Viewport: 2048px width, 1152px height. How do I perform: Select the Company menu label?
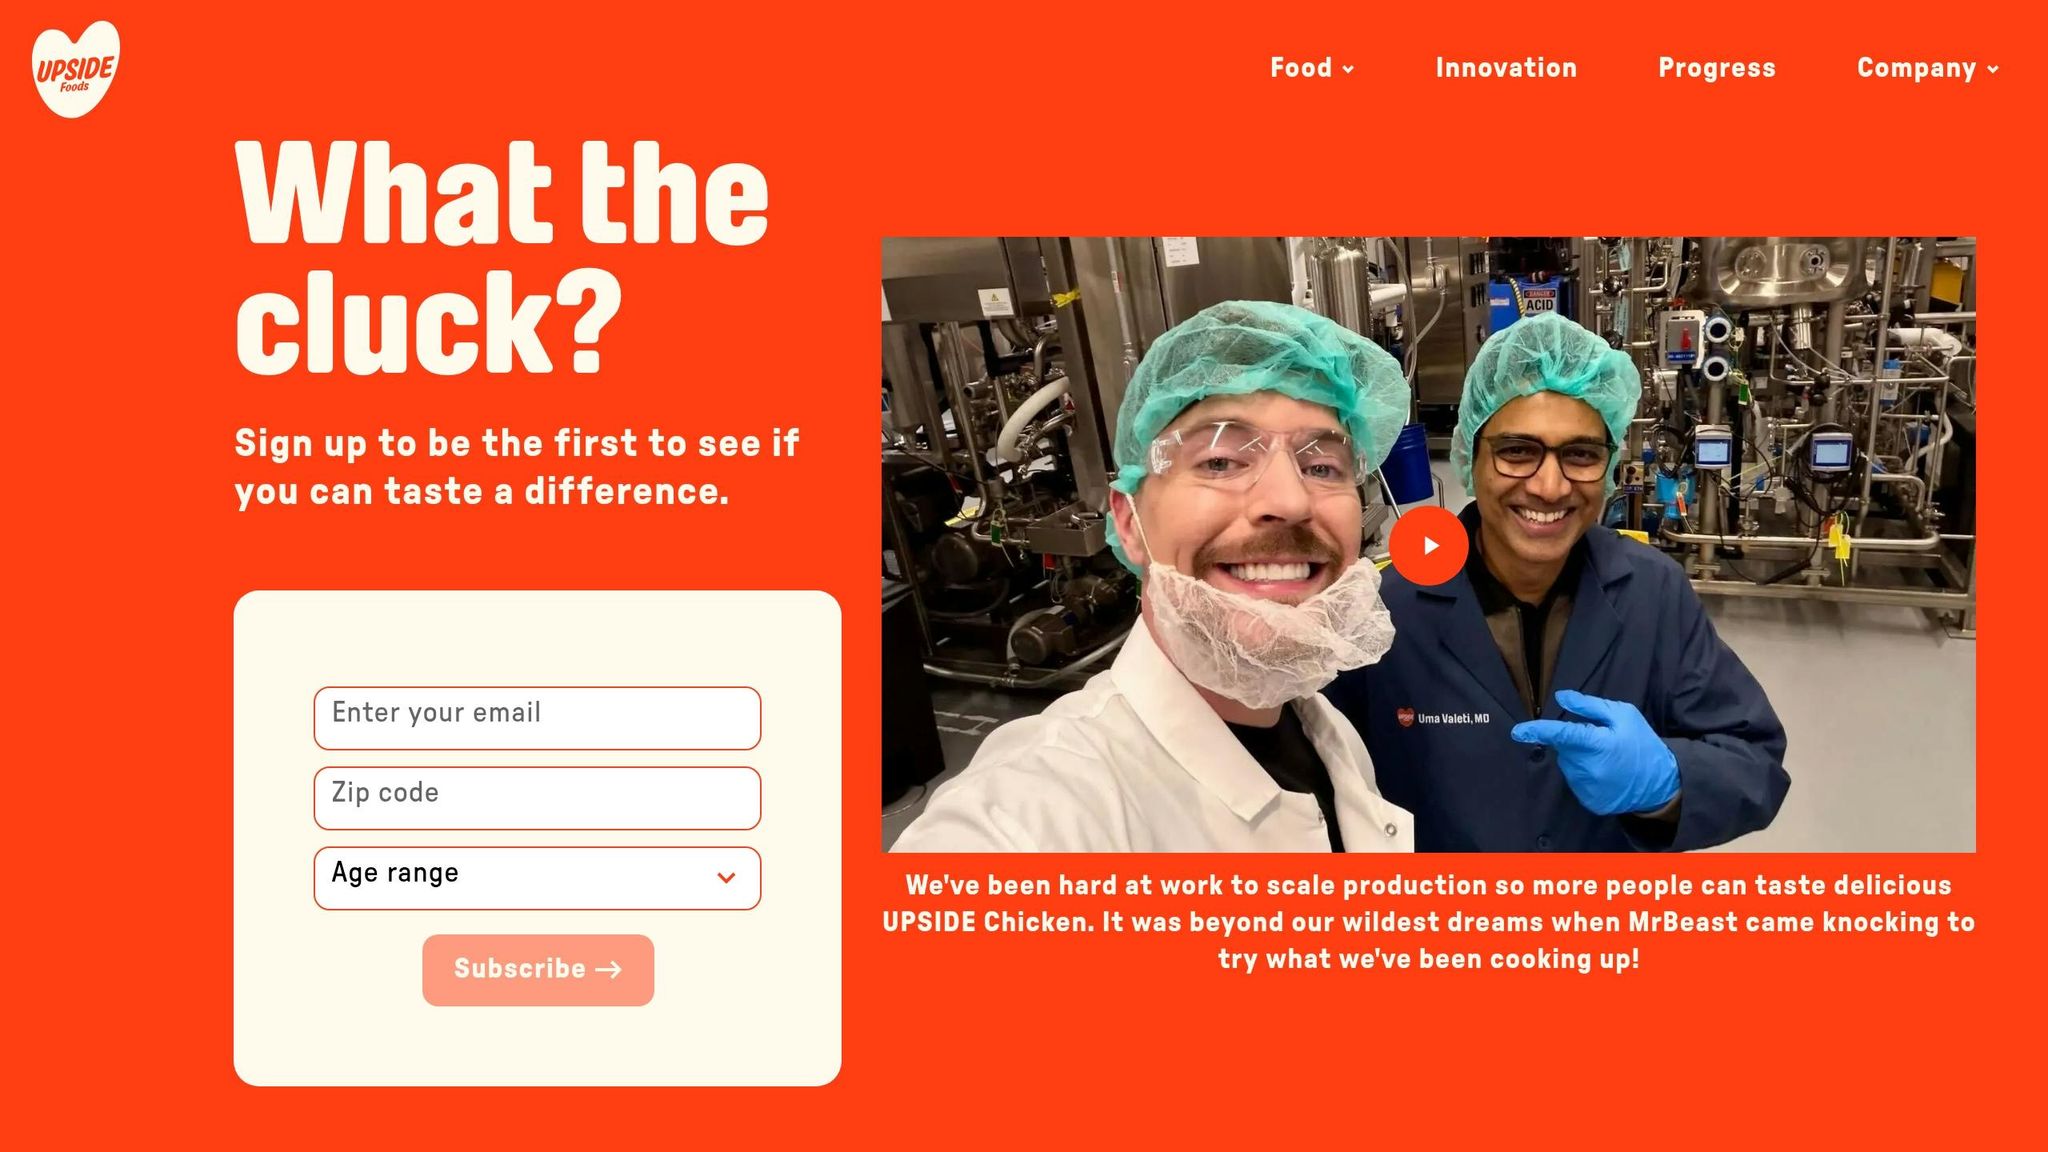[x=1916, y=68]
